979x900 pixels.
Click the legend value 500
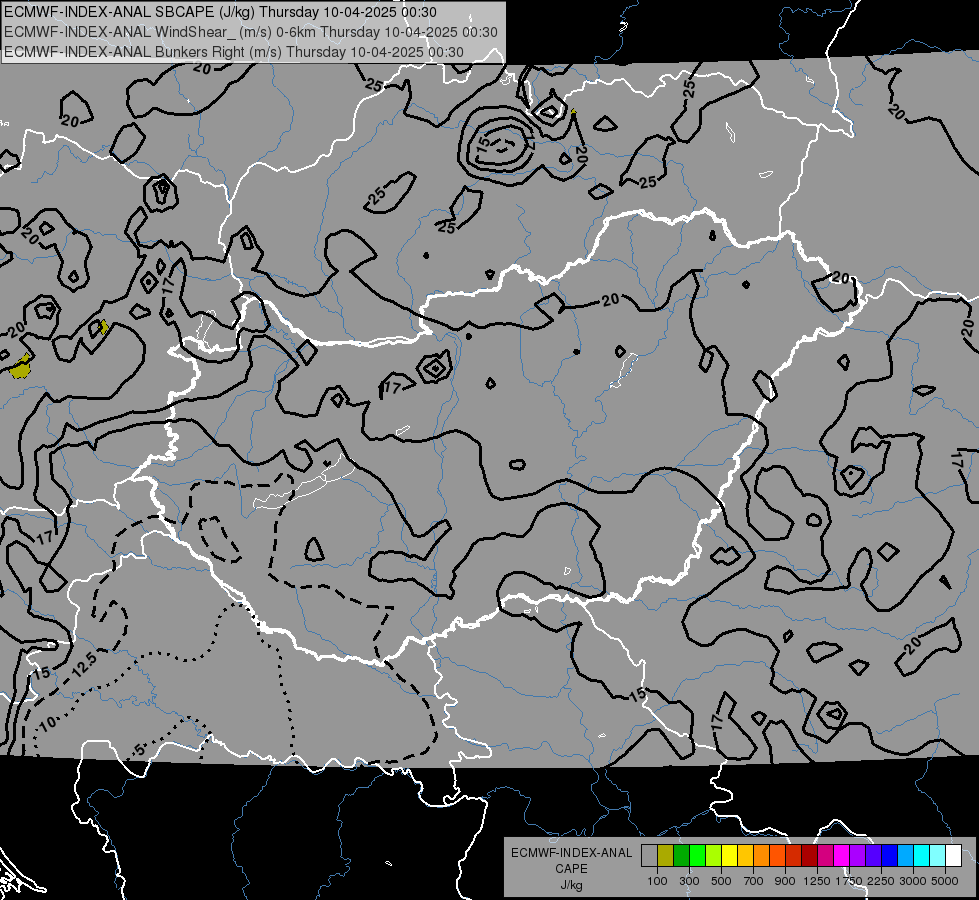[721, 881]
